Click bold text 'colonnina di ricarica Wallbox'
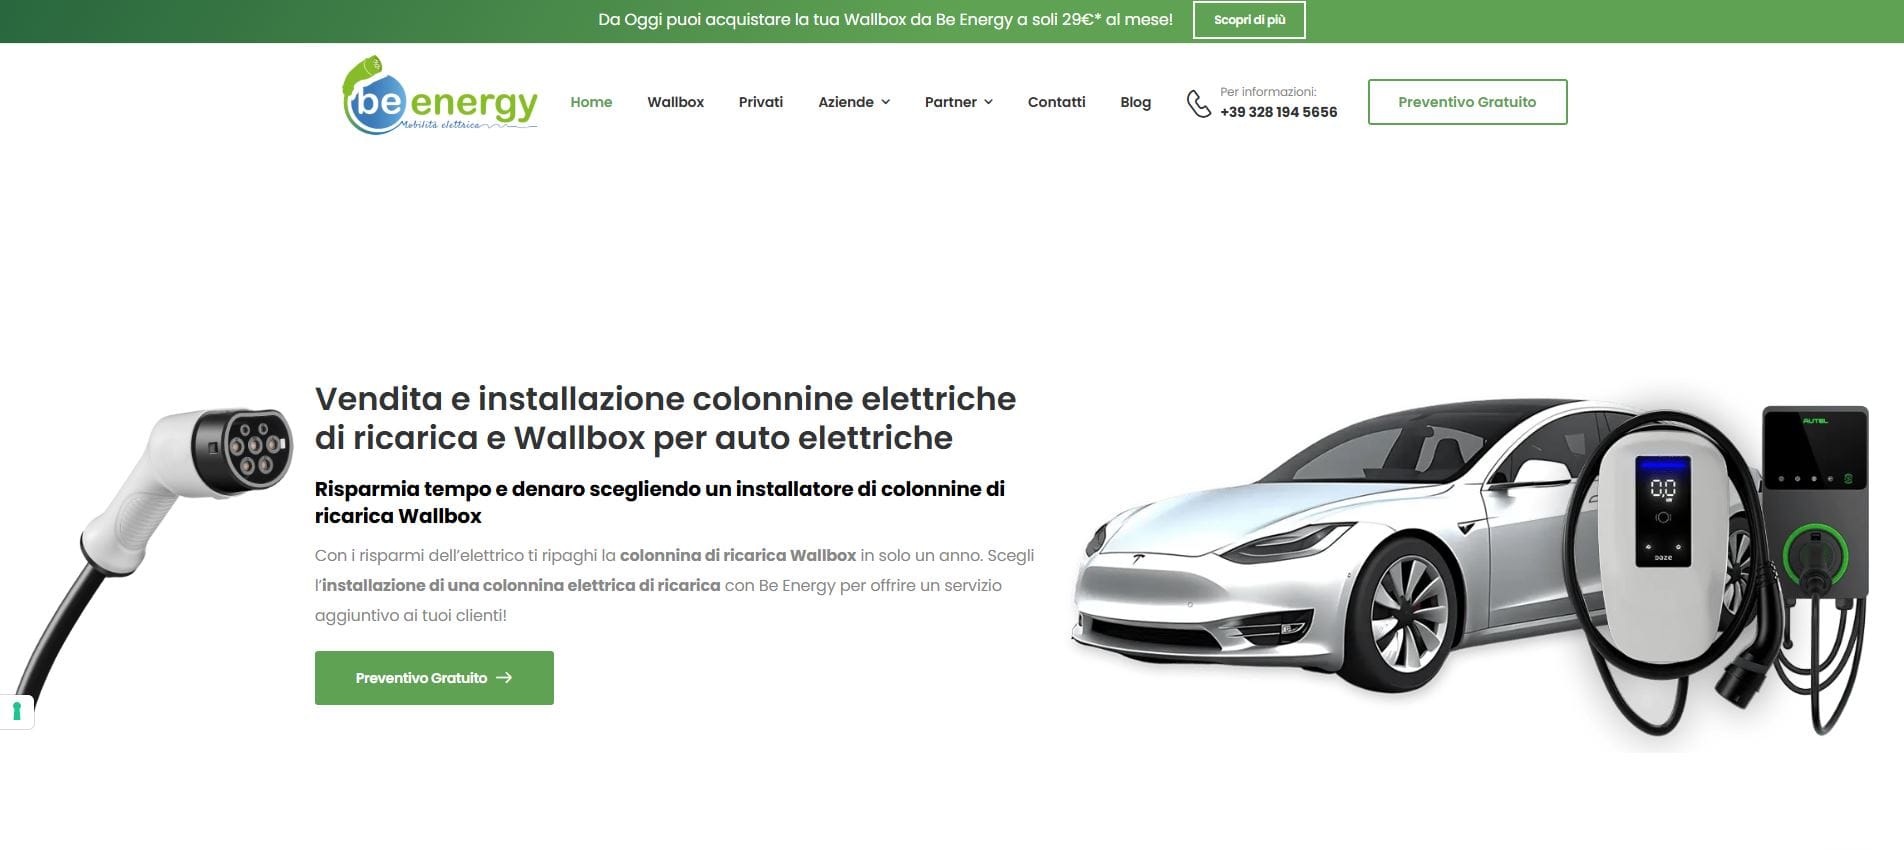The image size is (1904, 850). (x=738, y=555)
